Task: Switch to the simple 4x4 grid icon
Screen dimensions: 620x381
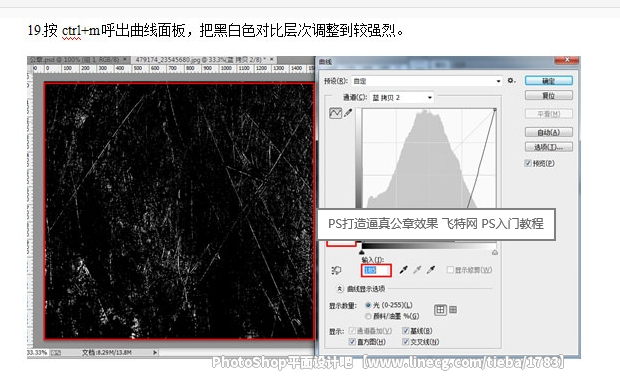Action: click(x=440, y=310)
